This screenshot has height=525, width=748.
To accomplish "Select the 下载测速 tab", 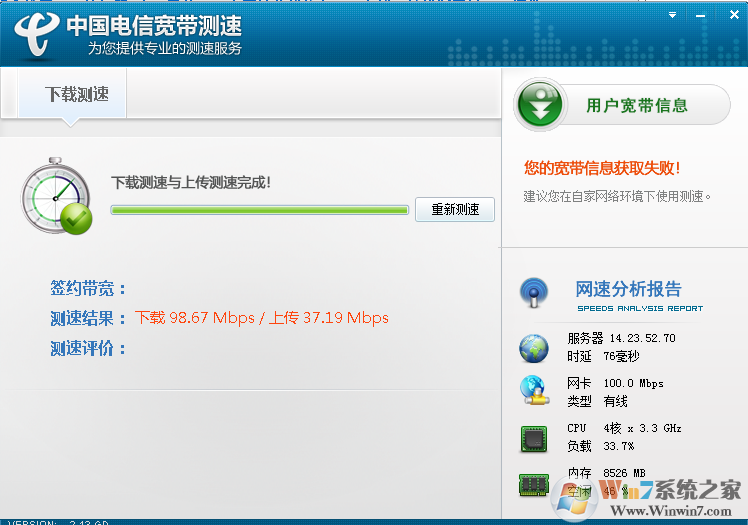I will click(x=72, y=94).
